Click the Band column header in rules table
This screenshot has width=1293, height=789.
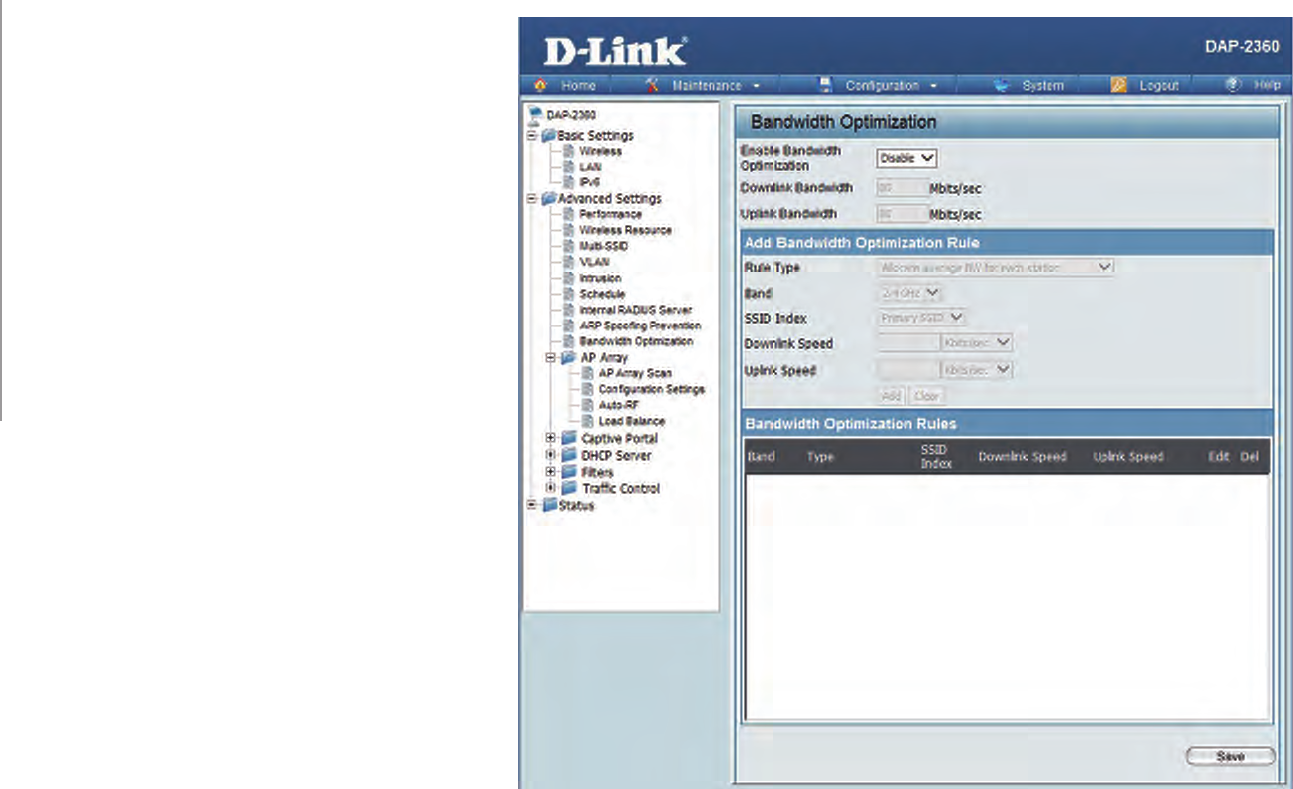761,457
